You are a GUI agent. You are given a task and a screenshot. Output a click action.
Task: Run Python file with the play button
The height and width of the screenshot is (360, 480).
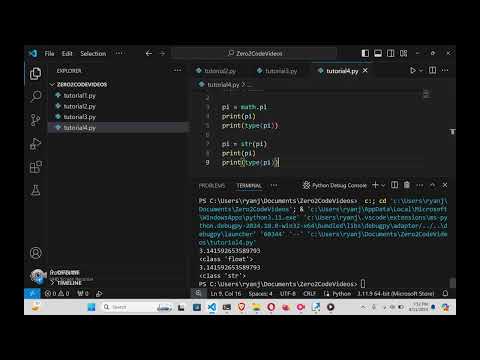tap(413, 71)
